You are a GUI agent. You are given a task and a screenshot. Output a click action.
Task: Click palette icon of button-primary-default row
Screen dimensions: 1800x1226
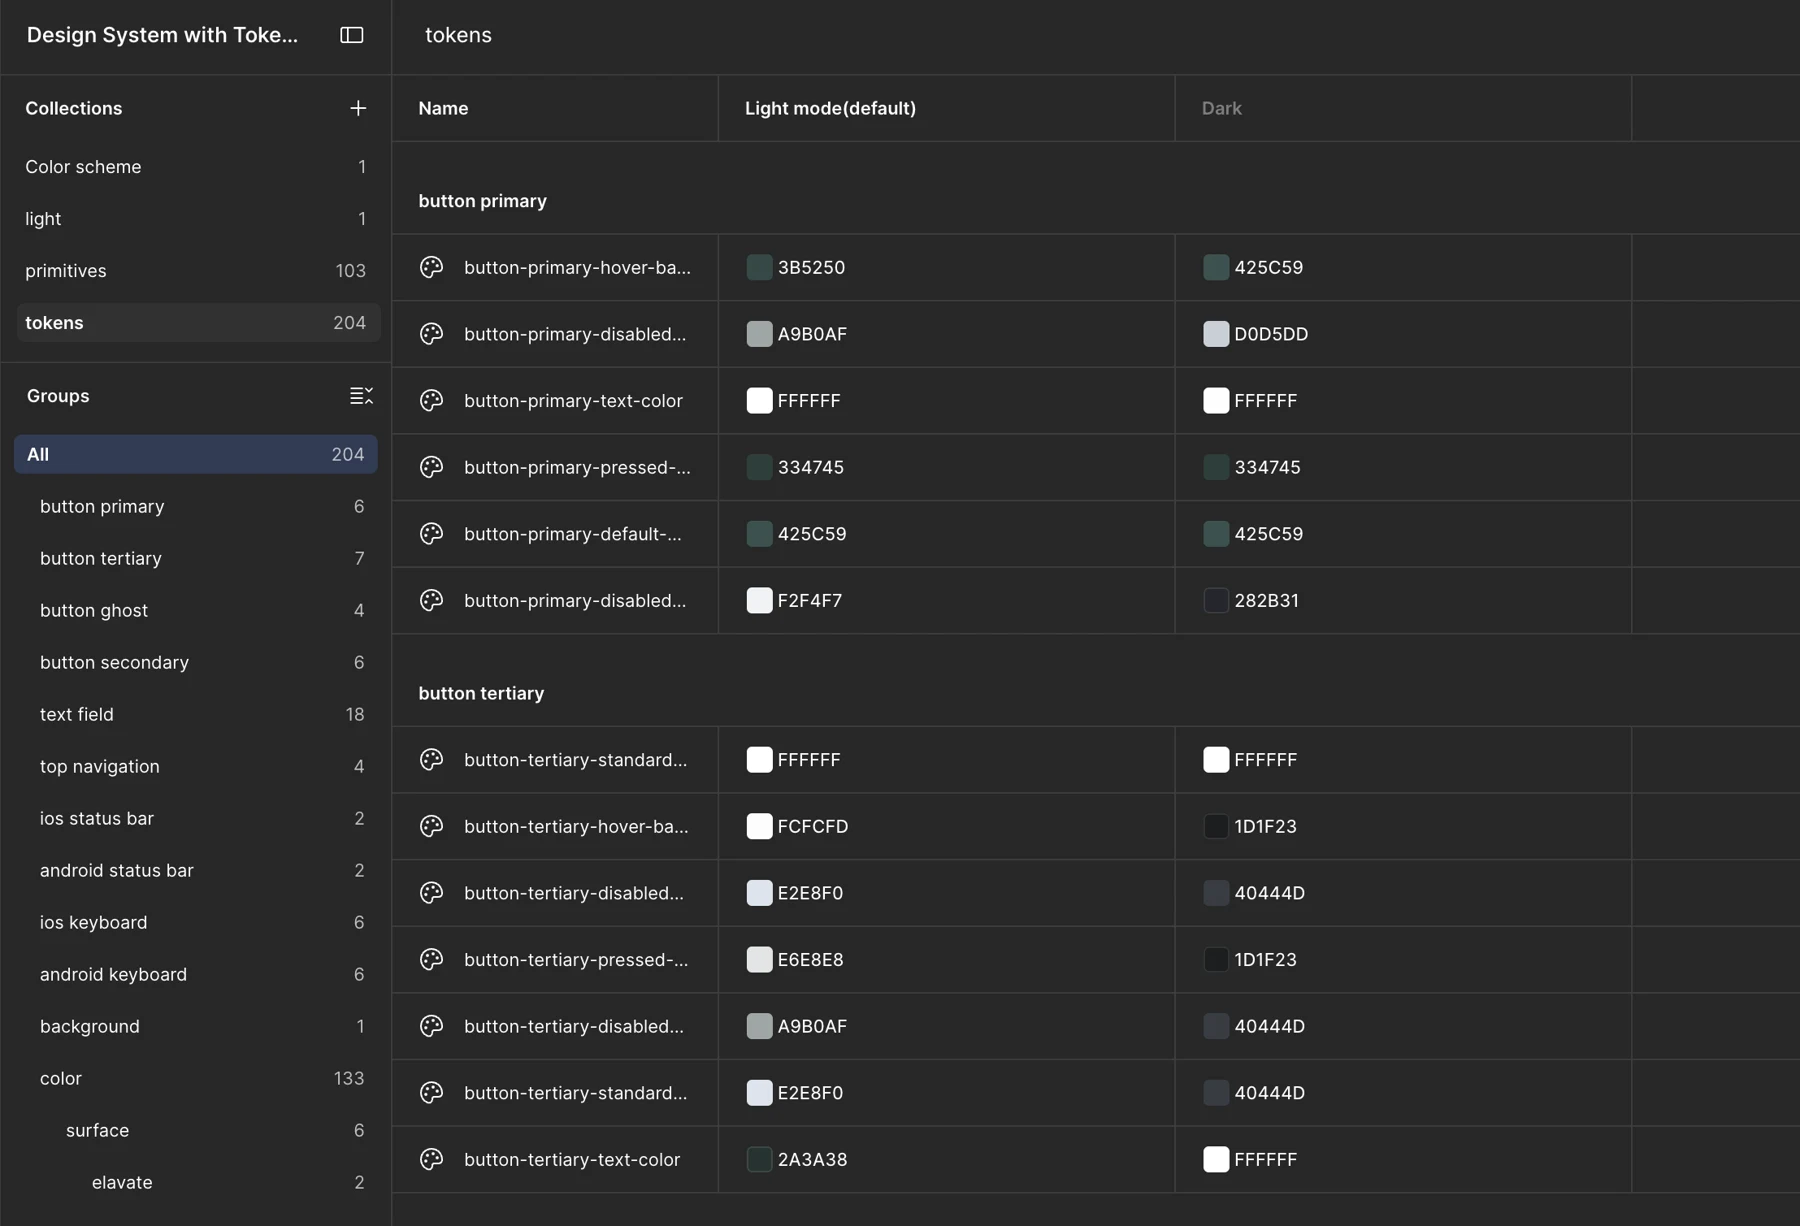431,534
